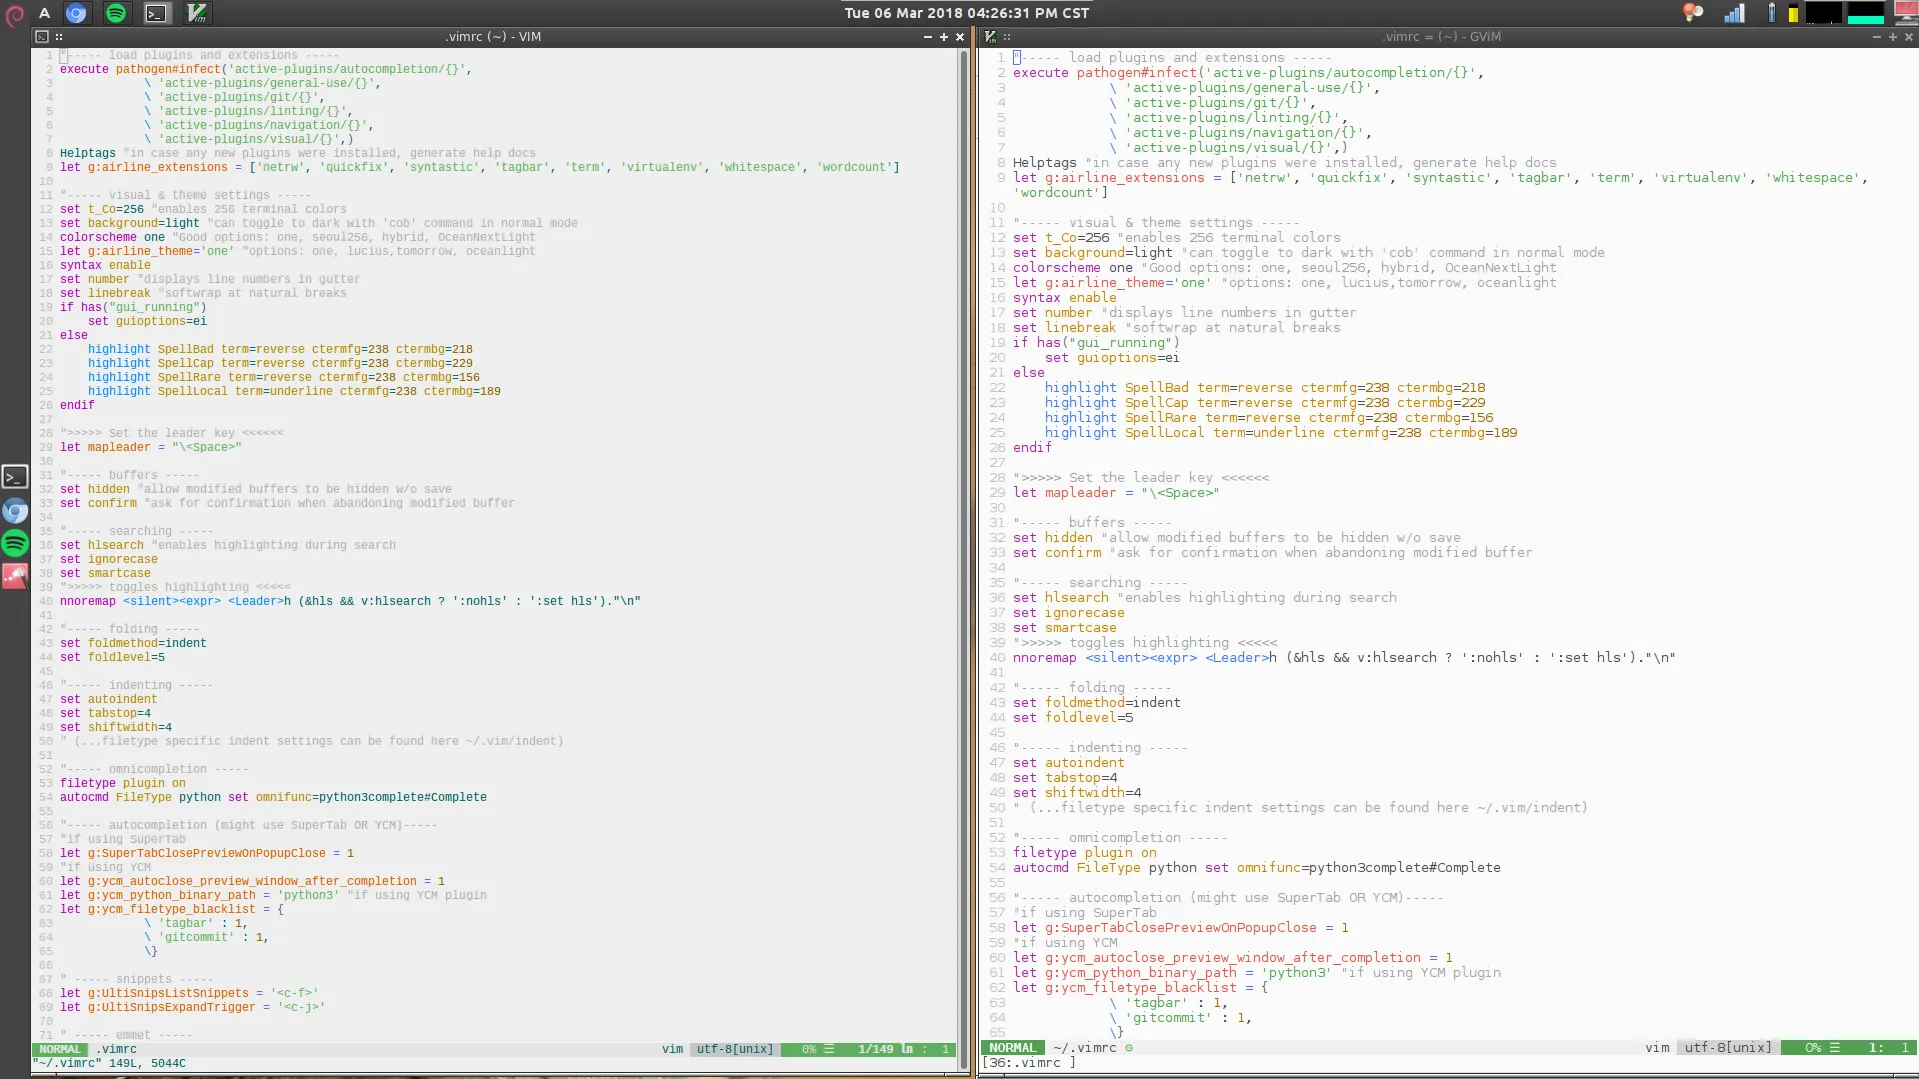Click 'let g:UltiSnipsListSnippets' line in VIM

point(189,993)
